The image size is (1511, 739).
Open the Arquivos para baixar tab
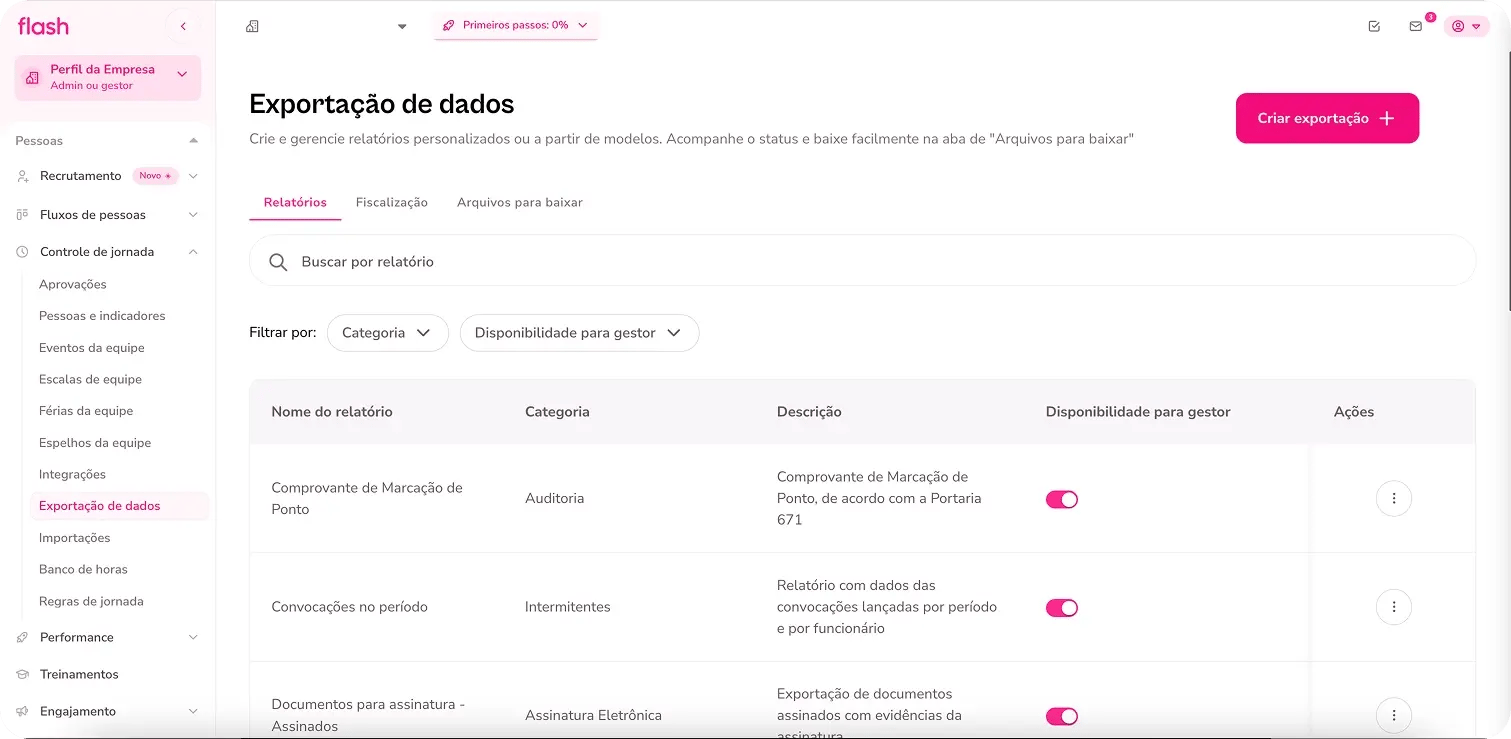coord(519,202)
